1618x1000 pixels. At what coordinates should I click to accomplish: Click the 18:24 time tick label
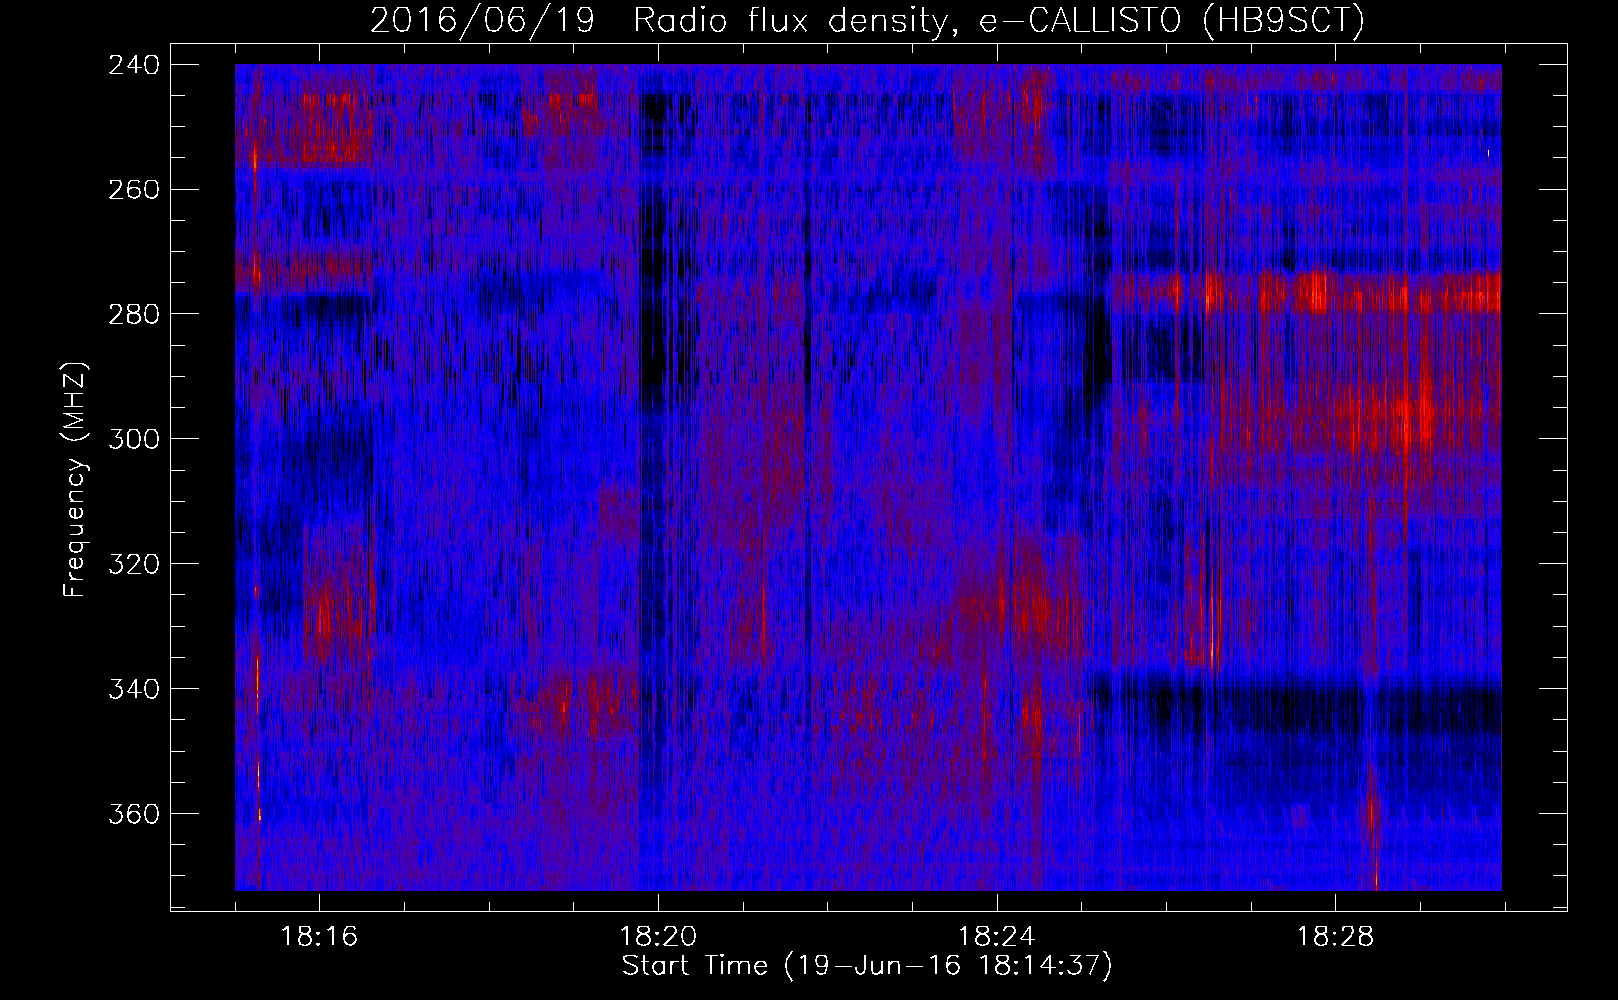(x=997, y=937)
